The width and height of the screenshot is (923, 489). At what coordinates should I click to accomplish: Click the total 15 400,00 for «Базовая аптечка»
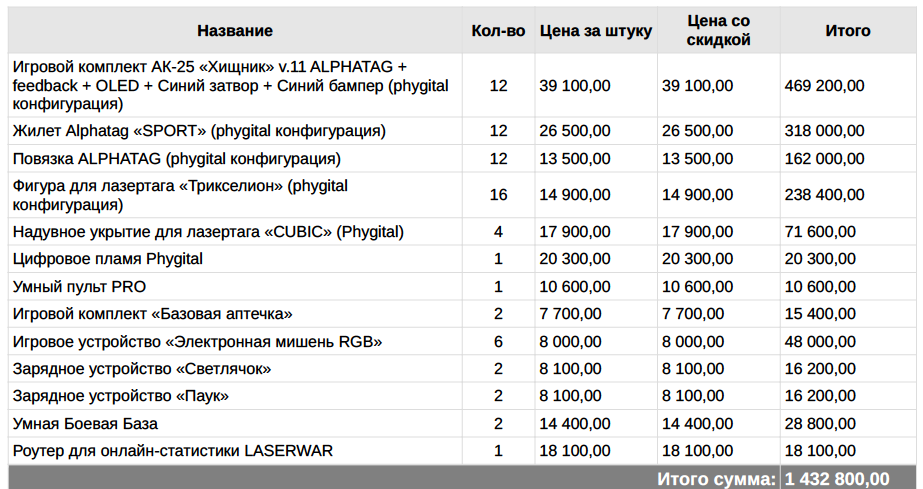[x=820, y=314]
